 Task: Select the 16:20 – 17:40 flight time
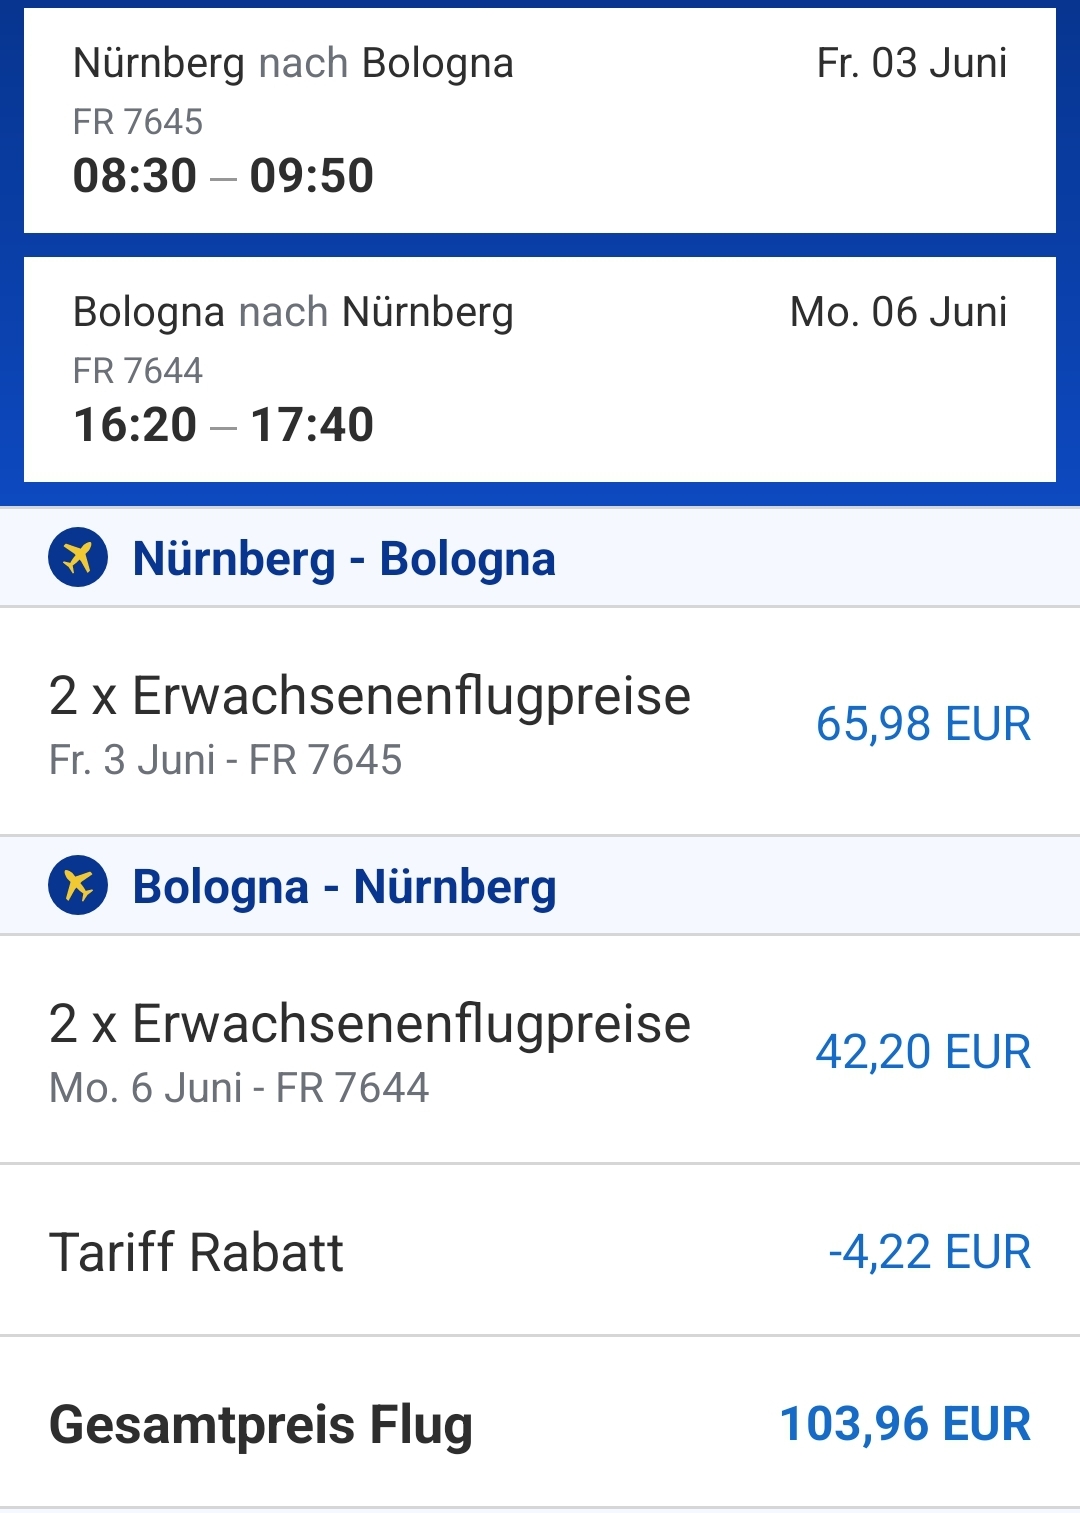[x=223, y=425]
